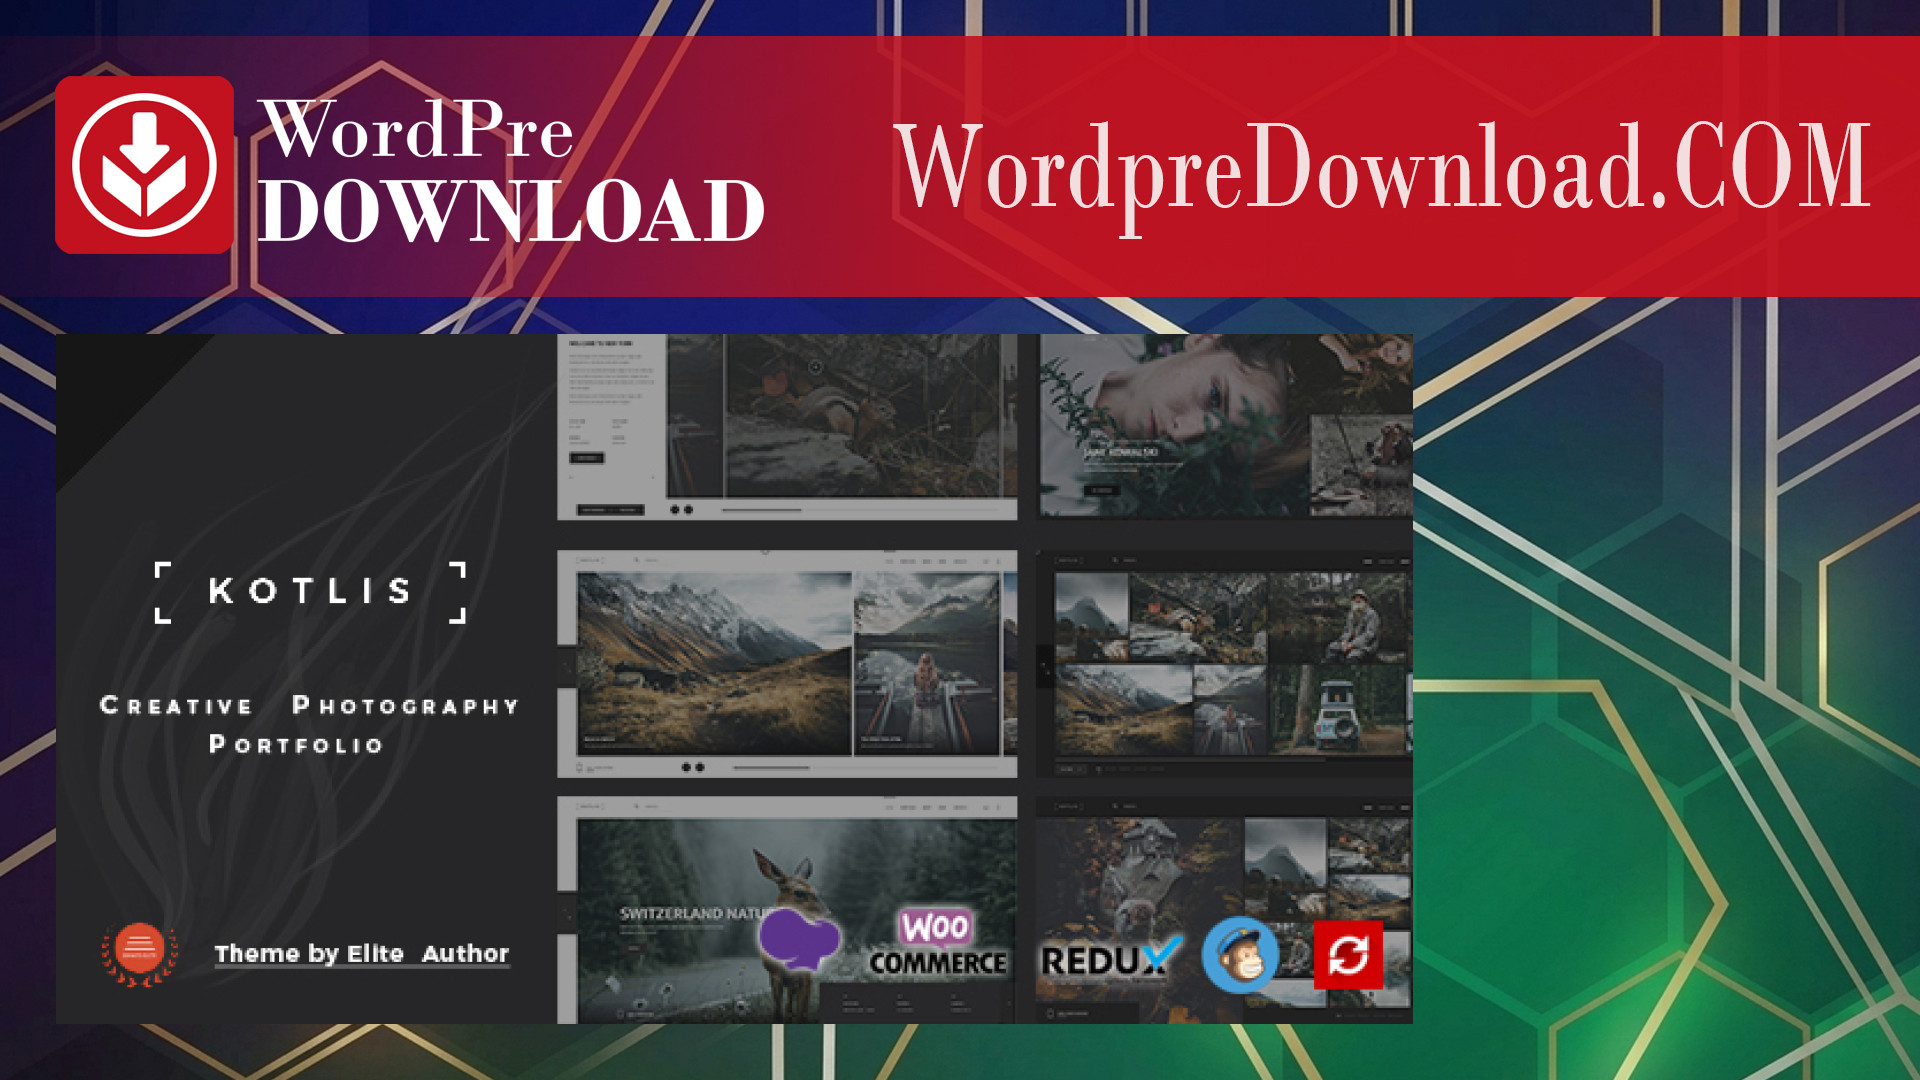
Task: Open the mountain landscape slider thumbnail
Action: (x=787, y=664)
